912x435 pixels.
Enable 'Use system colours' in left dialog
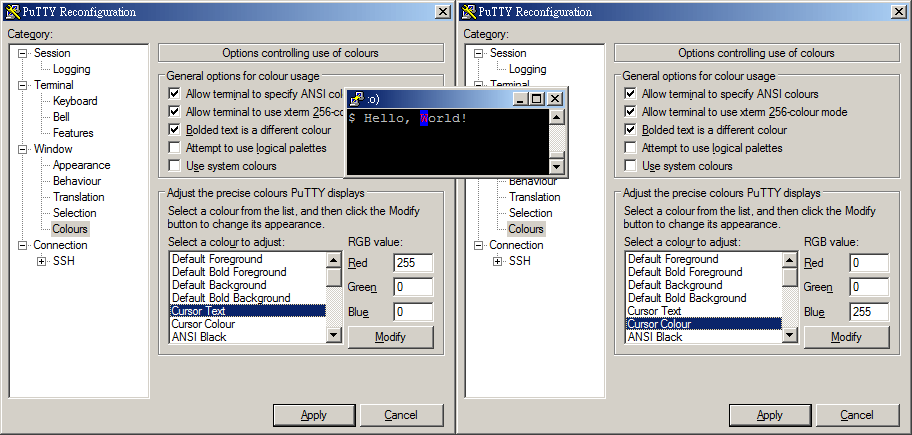[x=174, y=166]
